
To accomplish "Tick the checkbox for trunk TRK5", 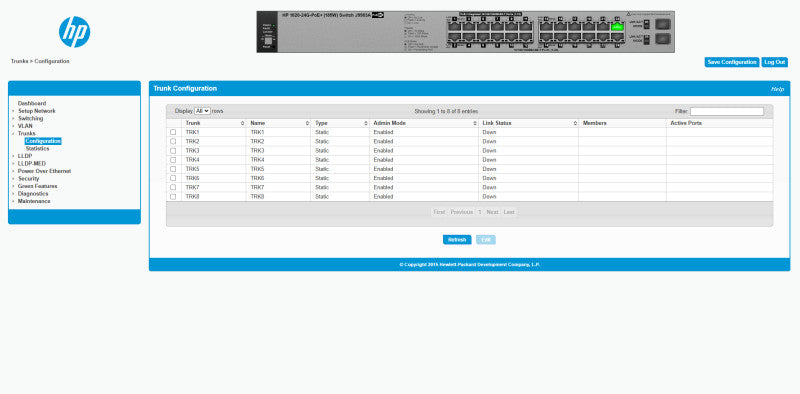I will point(173,169).
